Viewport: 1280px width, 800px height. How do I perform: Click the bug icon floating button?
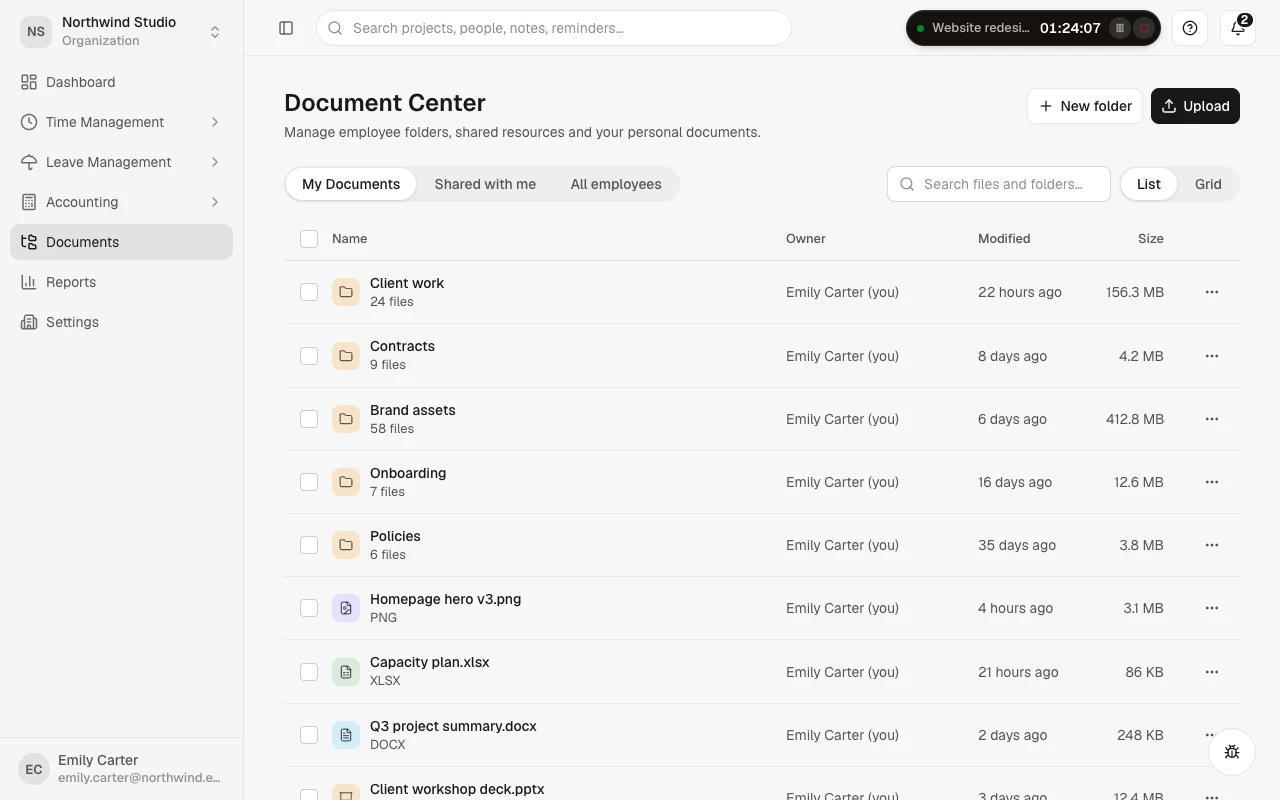[1232, 752]
